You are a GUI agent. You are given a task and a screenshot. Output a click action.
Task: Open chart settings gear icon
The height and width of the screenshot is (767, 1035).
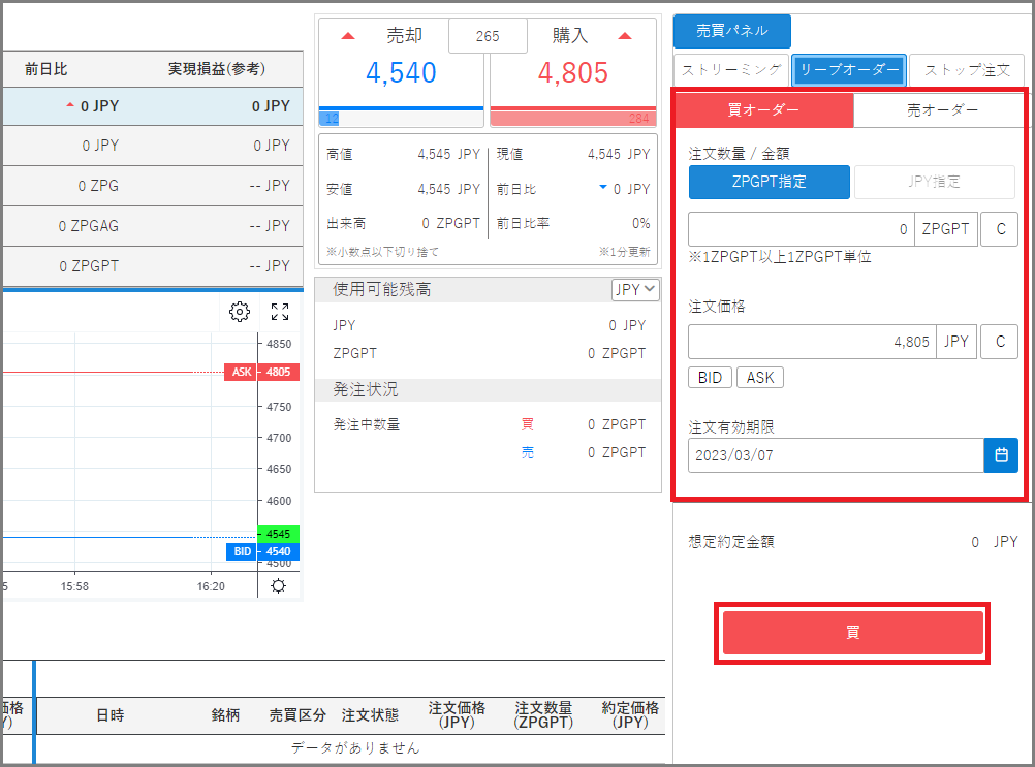pyautogui.click(x=239, y=312)
